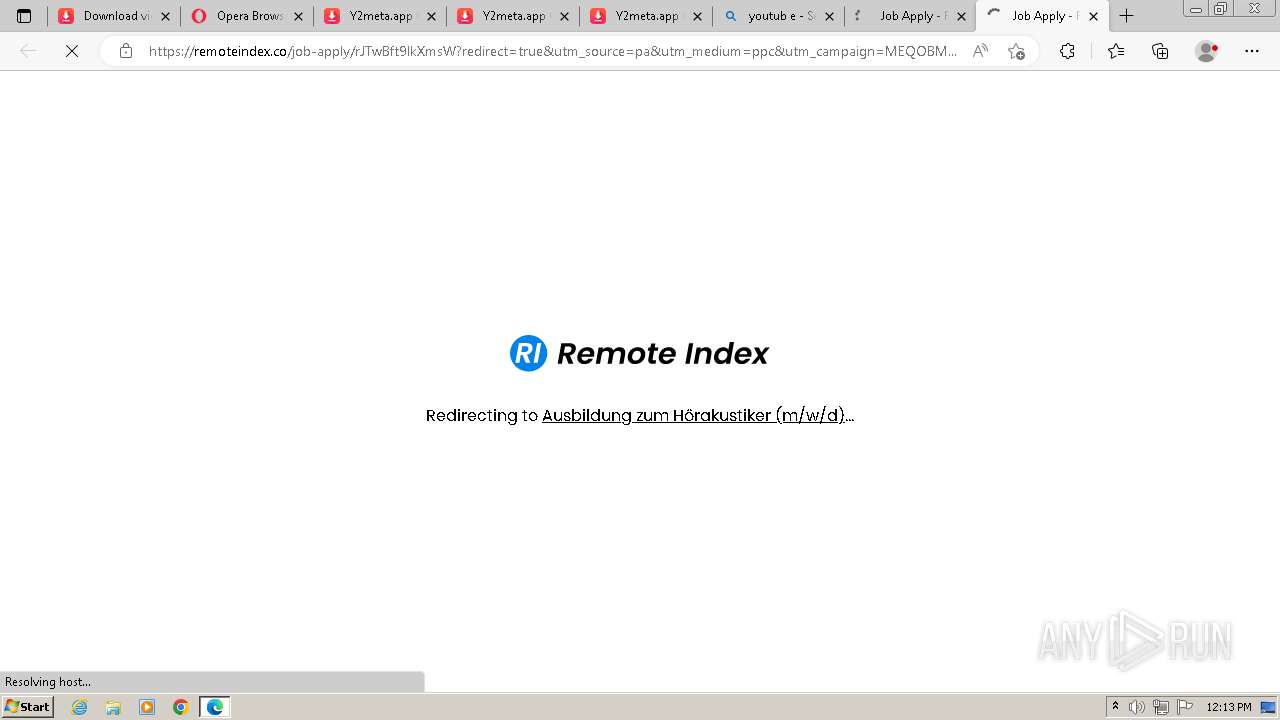Switch to the Download video tab

114,16
